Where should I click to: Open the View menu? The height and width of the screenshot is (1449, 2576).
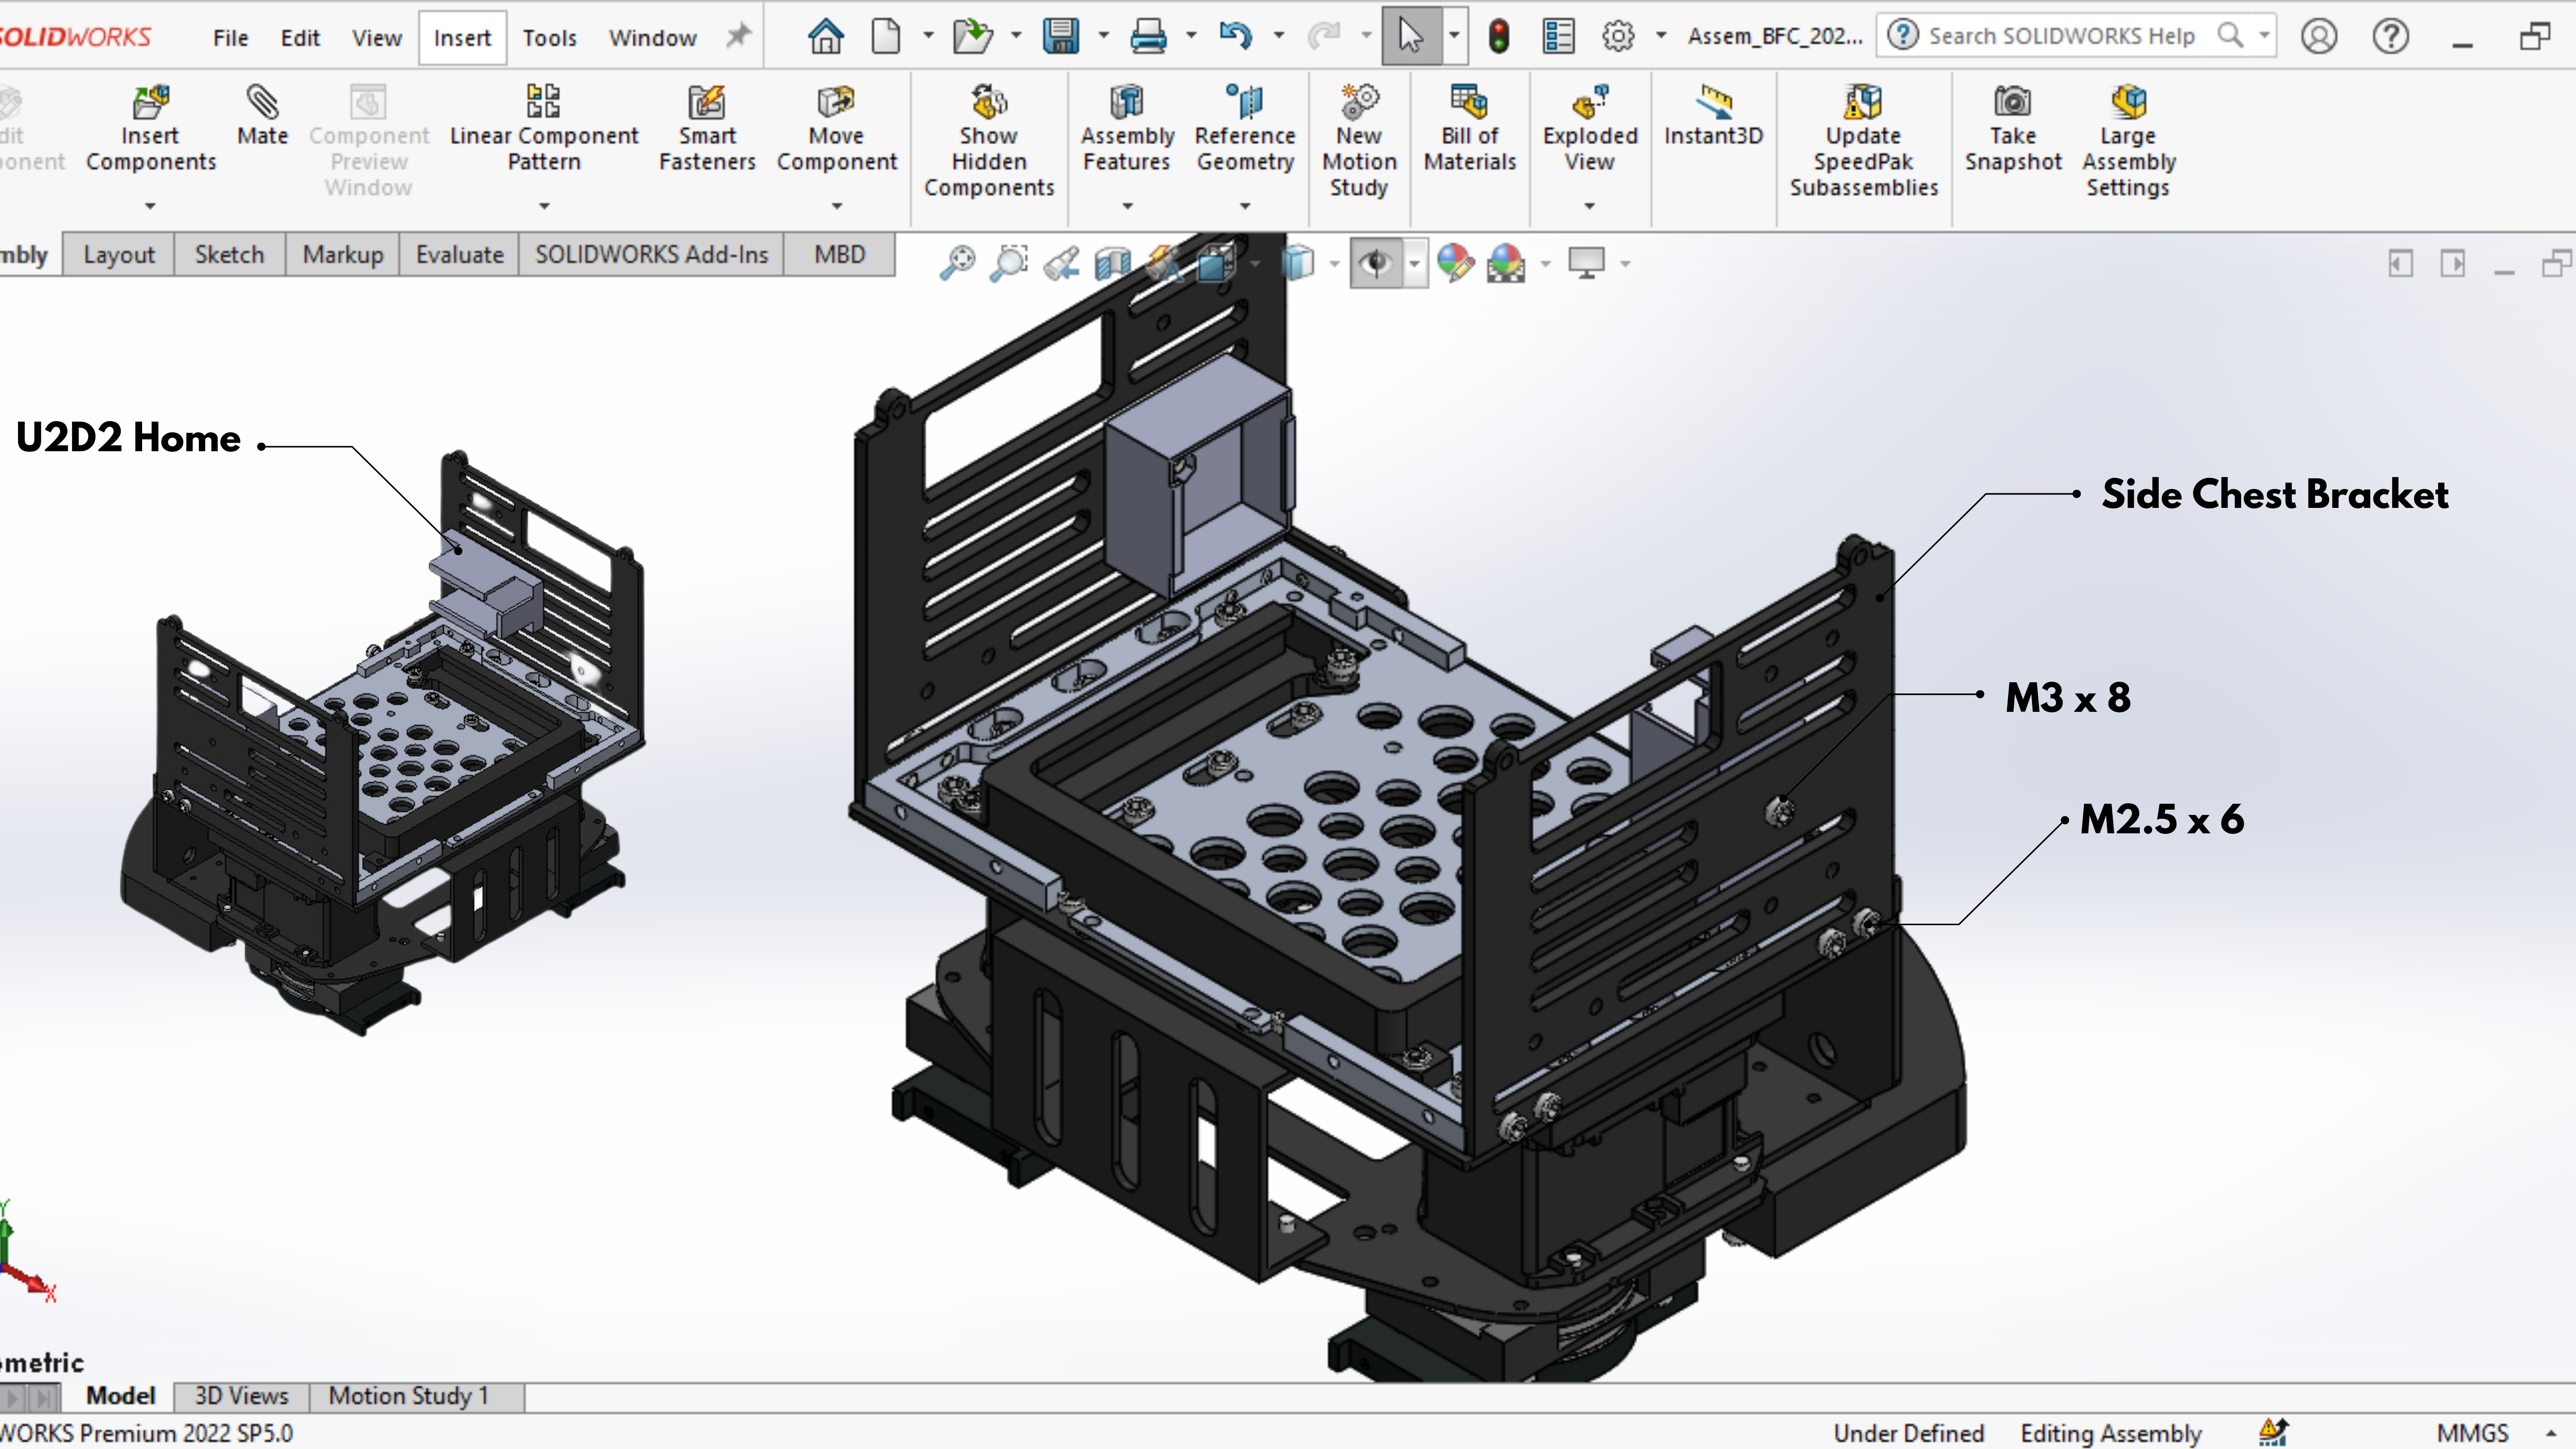coord(376,38)
